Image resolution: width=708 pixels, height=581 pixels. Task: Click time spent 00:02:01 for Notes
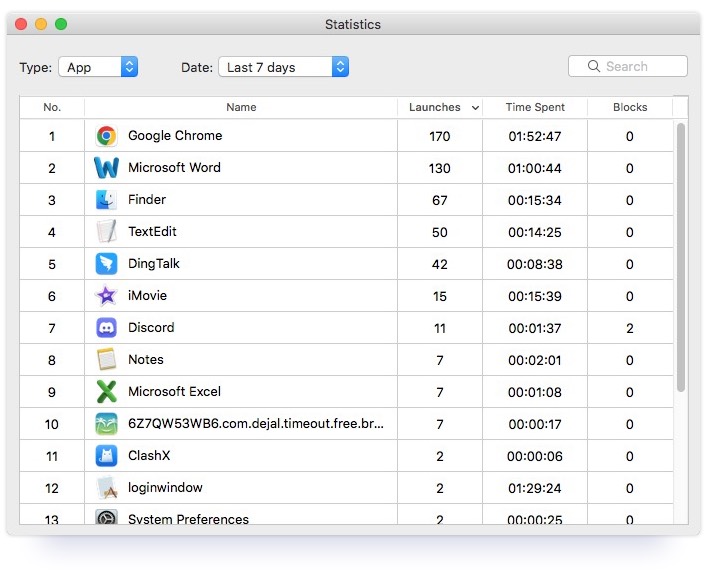pyautogui.click(x=535, y=361)
